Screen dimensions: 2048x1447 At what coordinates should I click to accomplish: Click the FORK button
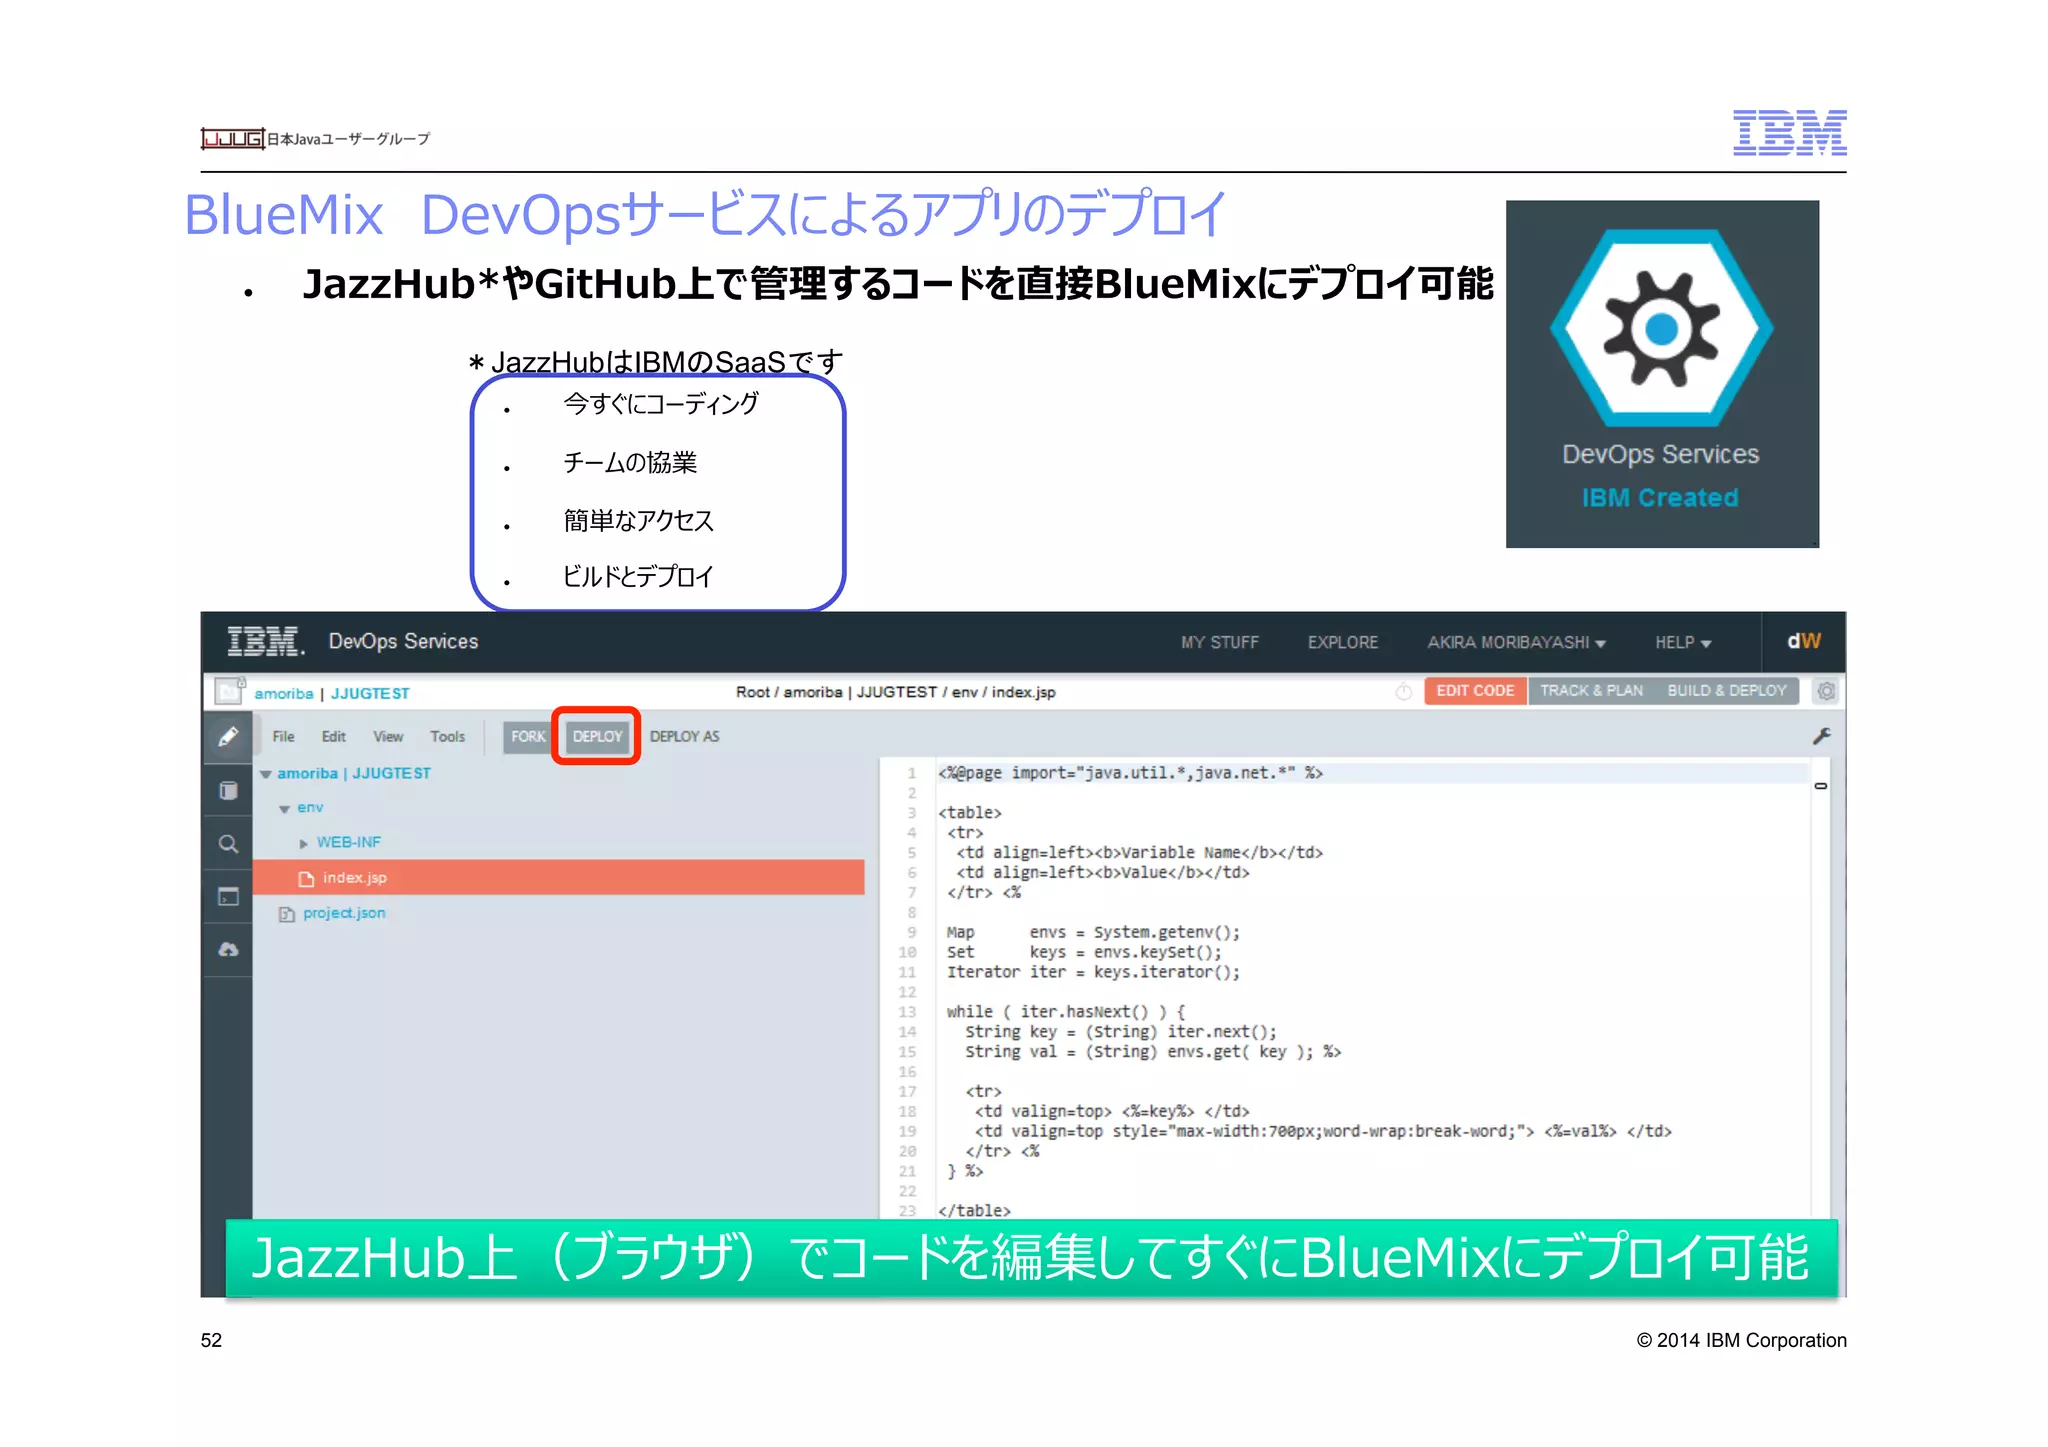[x=528, y=736]
